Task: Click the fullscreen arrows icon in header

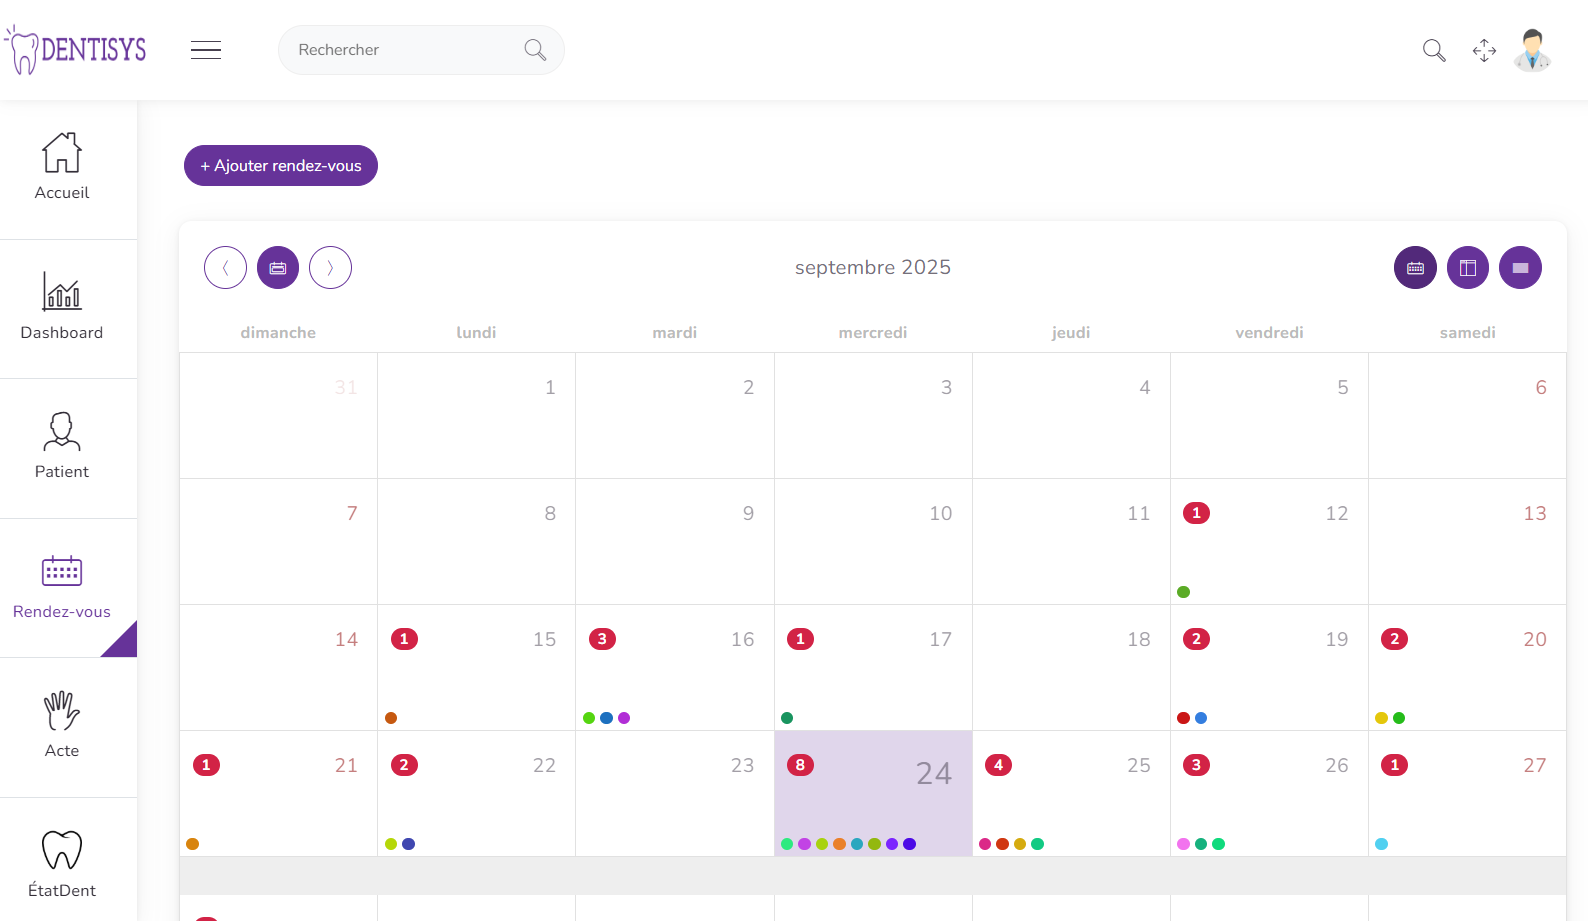Action: 1484,50
